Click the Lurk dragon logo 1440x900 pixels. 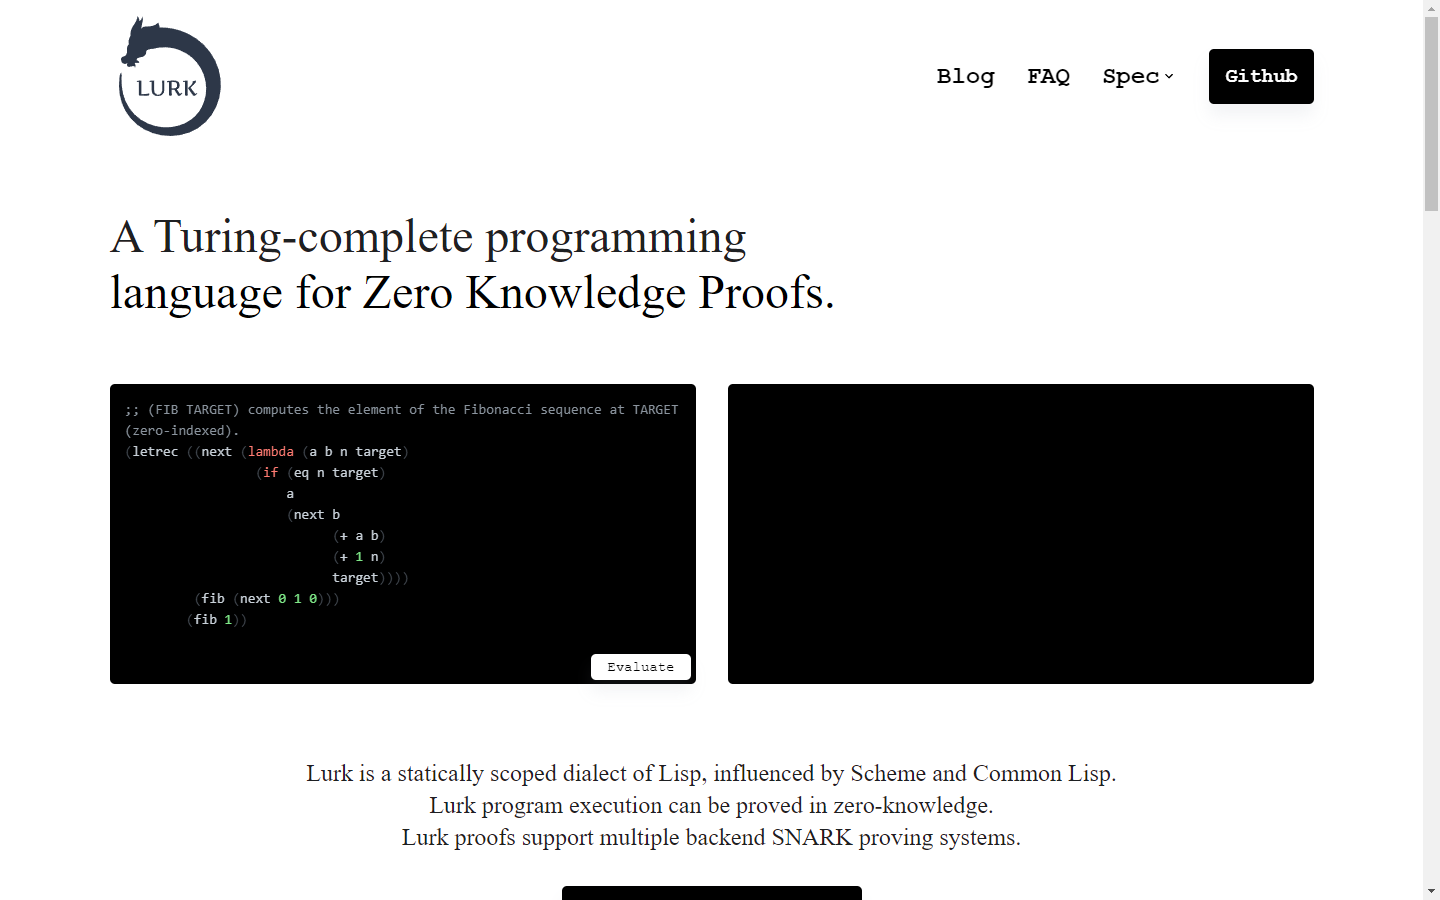[169, 77]
